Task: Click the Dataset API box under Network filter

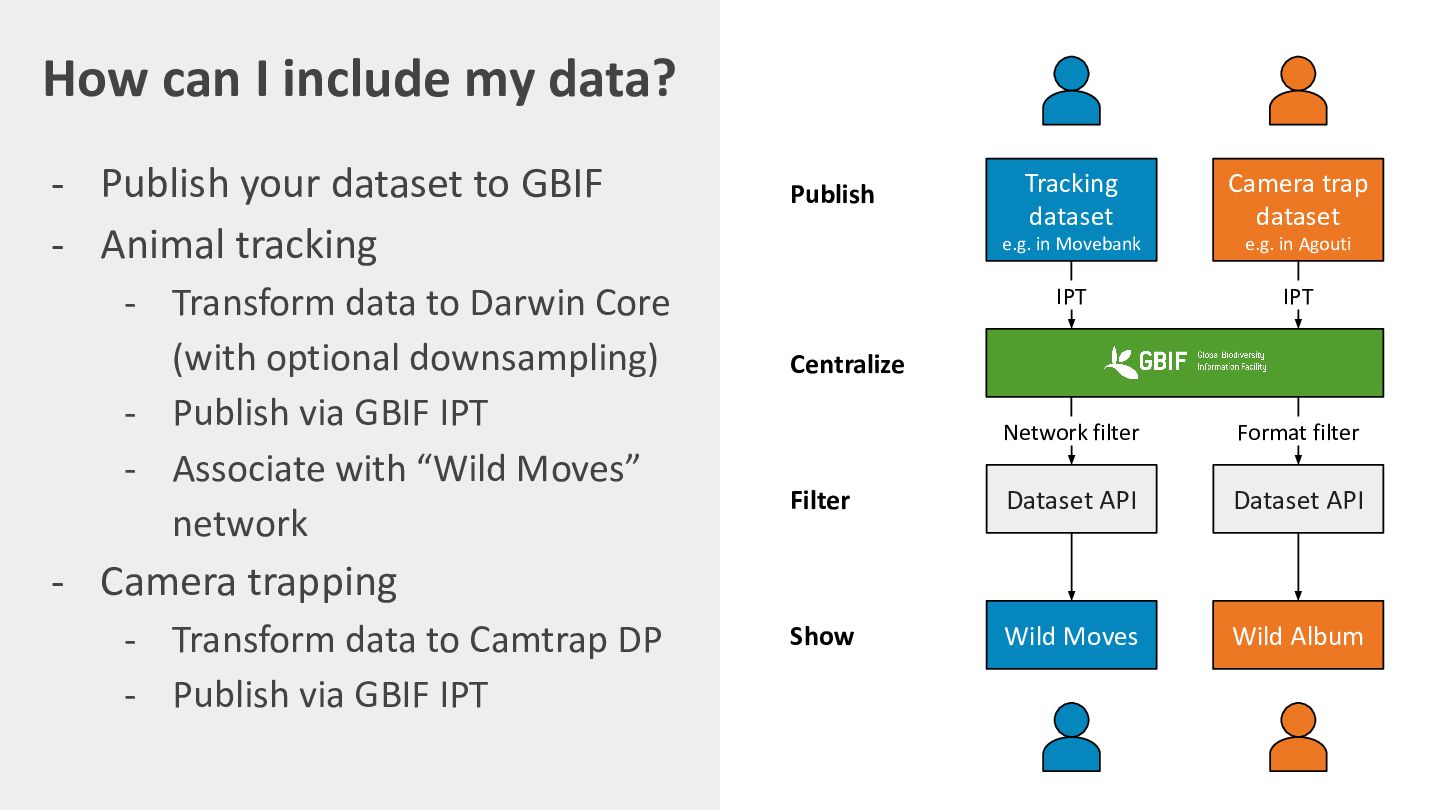Action: [1071, 499]
